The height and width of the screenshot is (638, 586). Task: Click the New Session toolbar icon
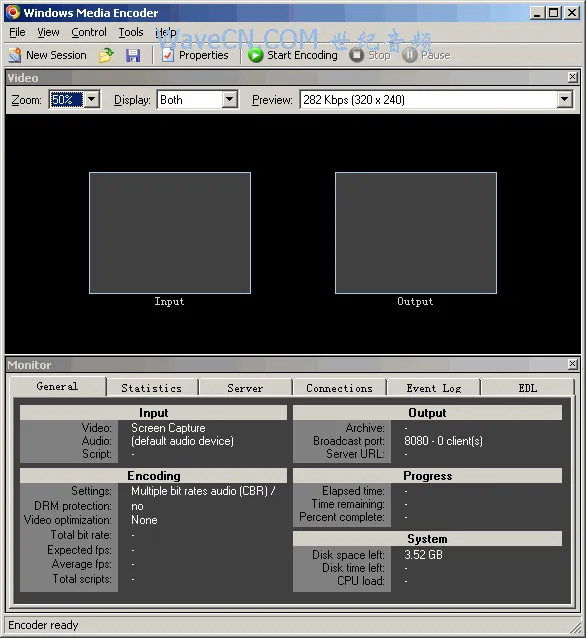pos(15,55)
